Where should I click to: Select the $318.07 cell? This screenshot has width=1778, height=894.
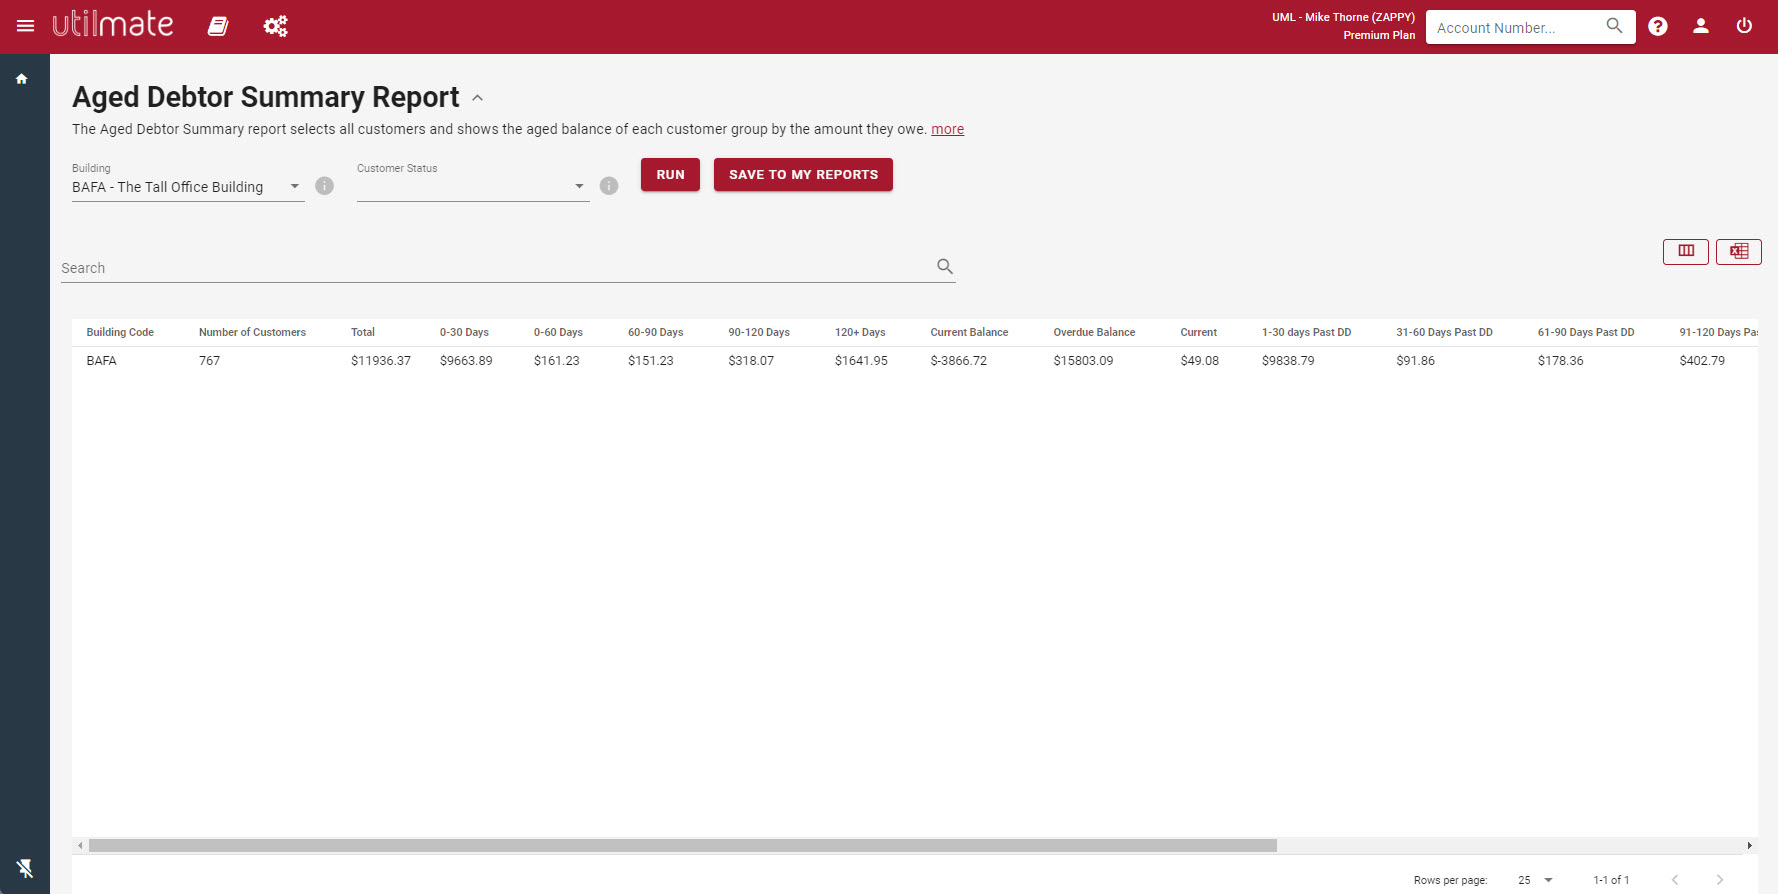click(x=751, y=361)
